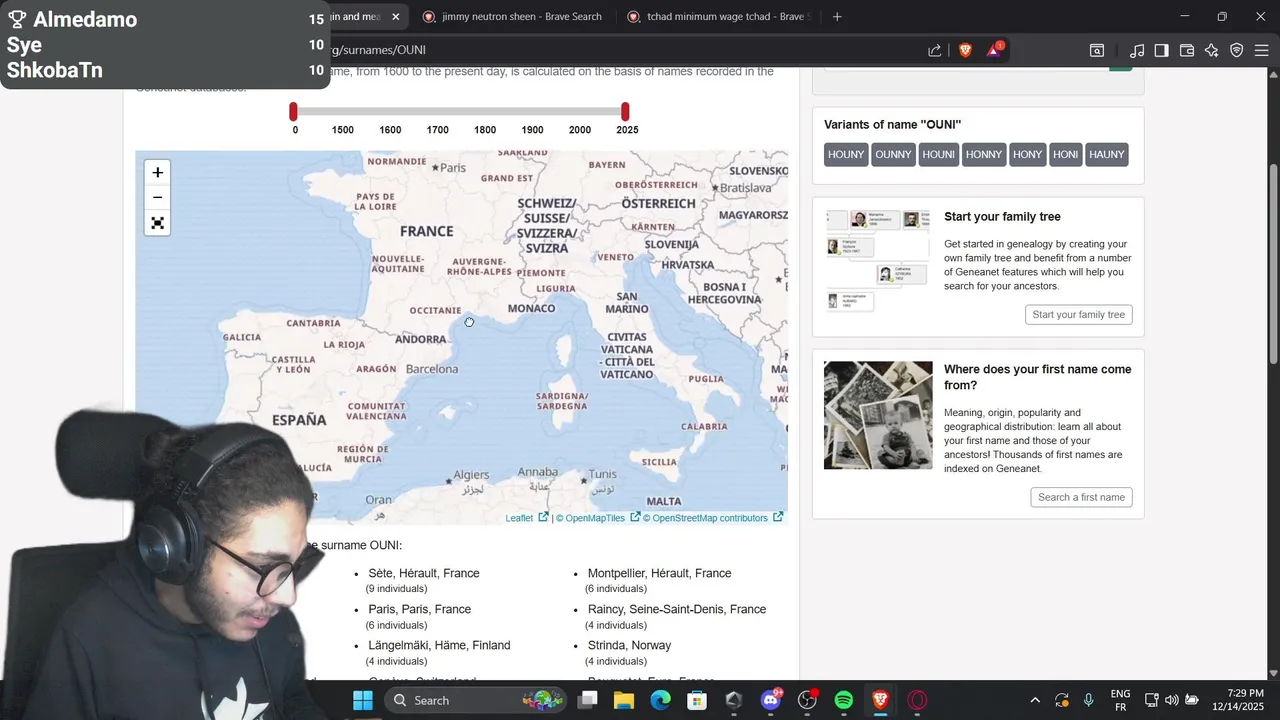This screenshot has width=1280, height=720.
Task: Open File Explorer from the taskbar
Action: coord(624,700)
